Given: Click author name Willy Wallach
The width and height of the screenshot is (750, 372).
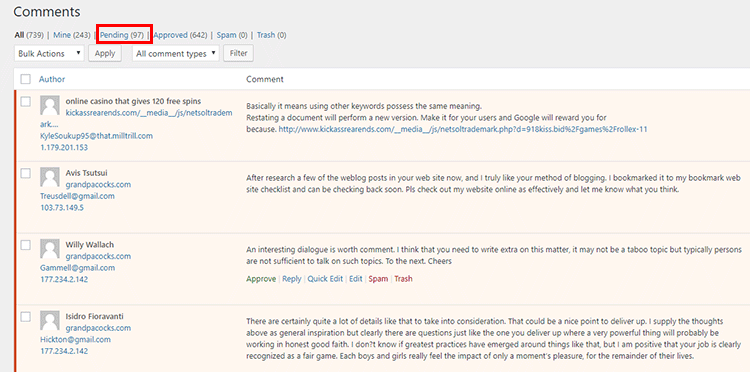Looking at the screenshot, I should (89, 245).
